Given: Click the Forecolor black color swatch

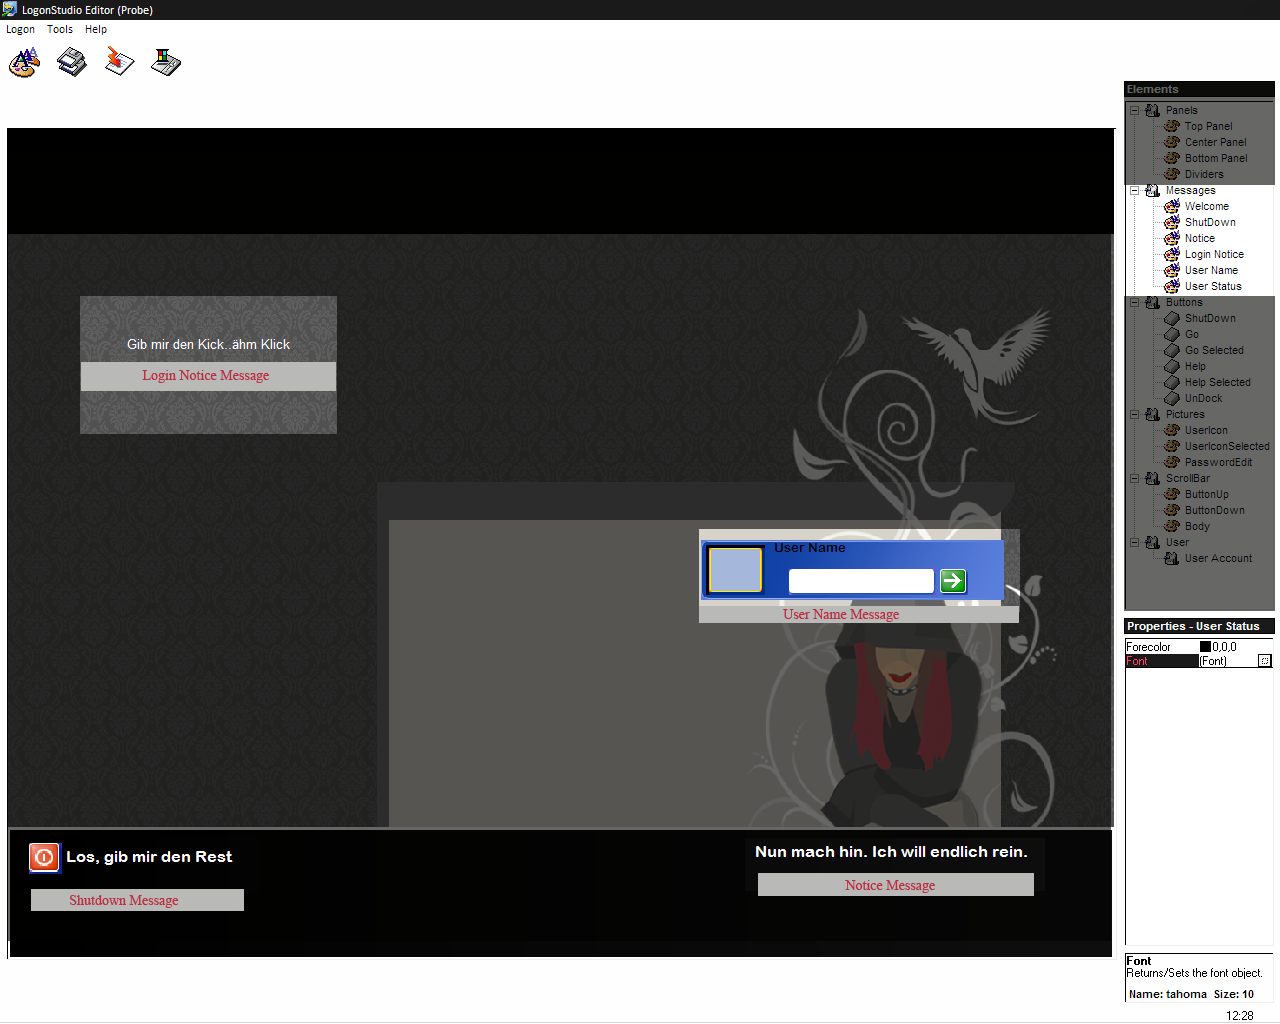Looking at the screenshot, I should (1205, 647).
